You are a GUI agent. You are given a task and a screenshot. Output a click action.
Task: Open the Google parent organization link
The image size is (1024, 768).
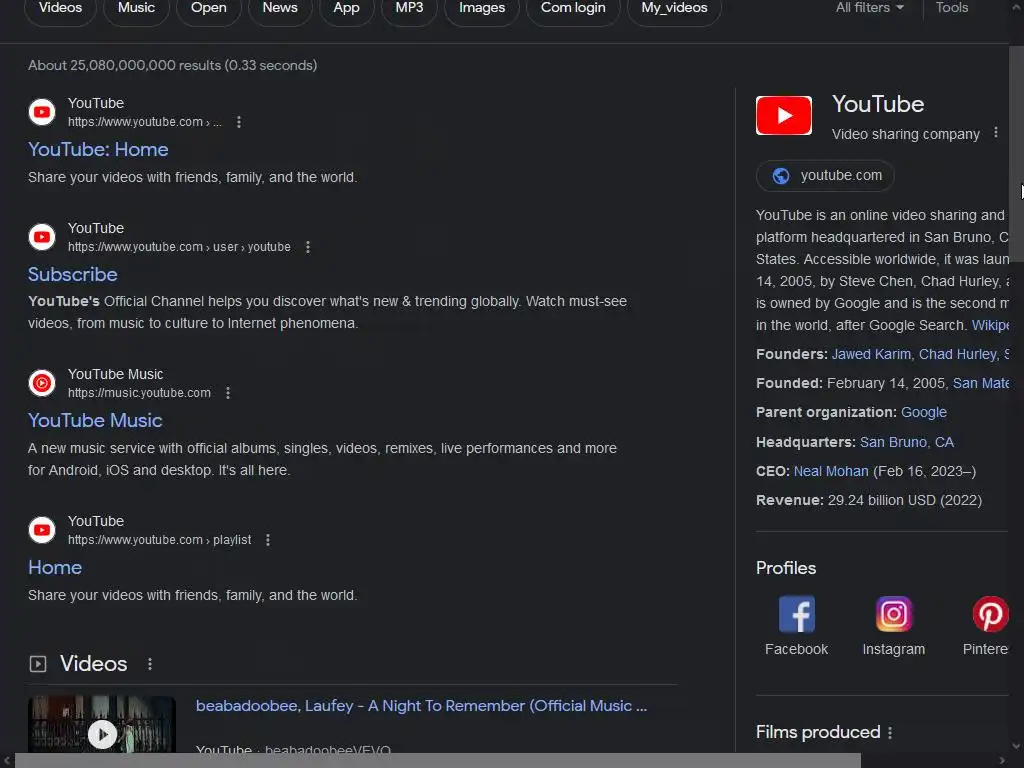(923, 413)
